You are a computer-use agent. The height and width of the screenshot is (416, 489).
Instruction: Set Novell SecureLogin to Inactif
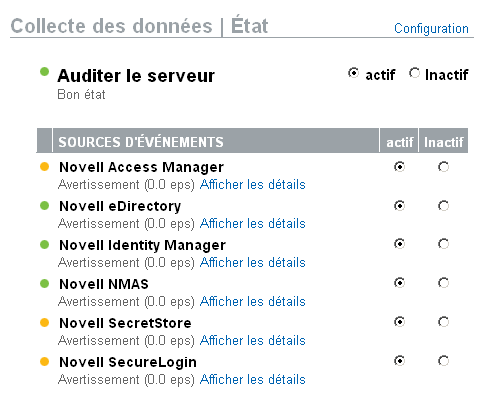(443, 361)
